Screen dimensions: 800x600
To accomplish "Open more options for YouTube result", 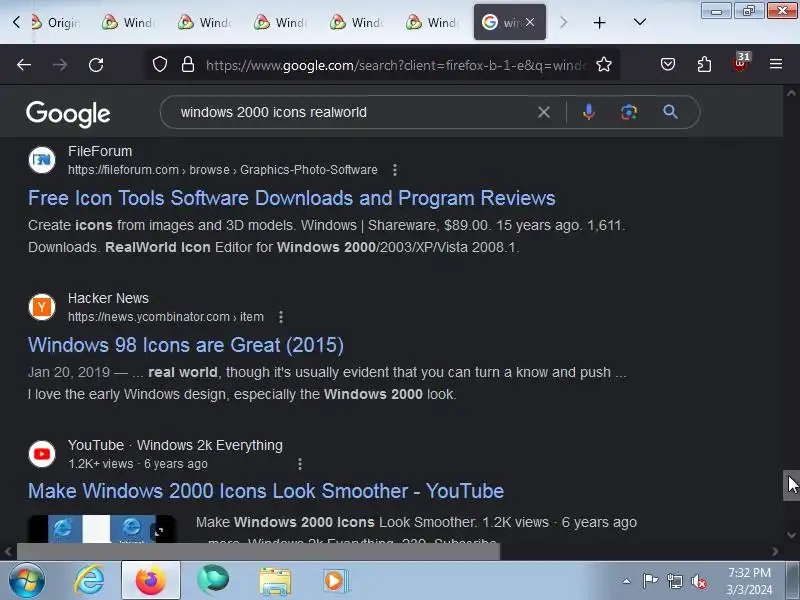I will pos(300,464).
